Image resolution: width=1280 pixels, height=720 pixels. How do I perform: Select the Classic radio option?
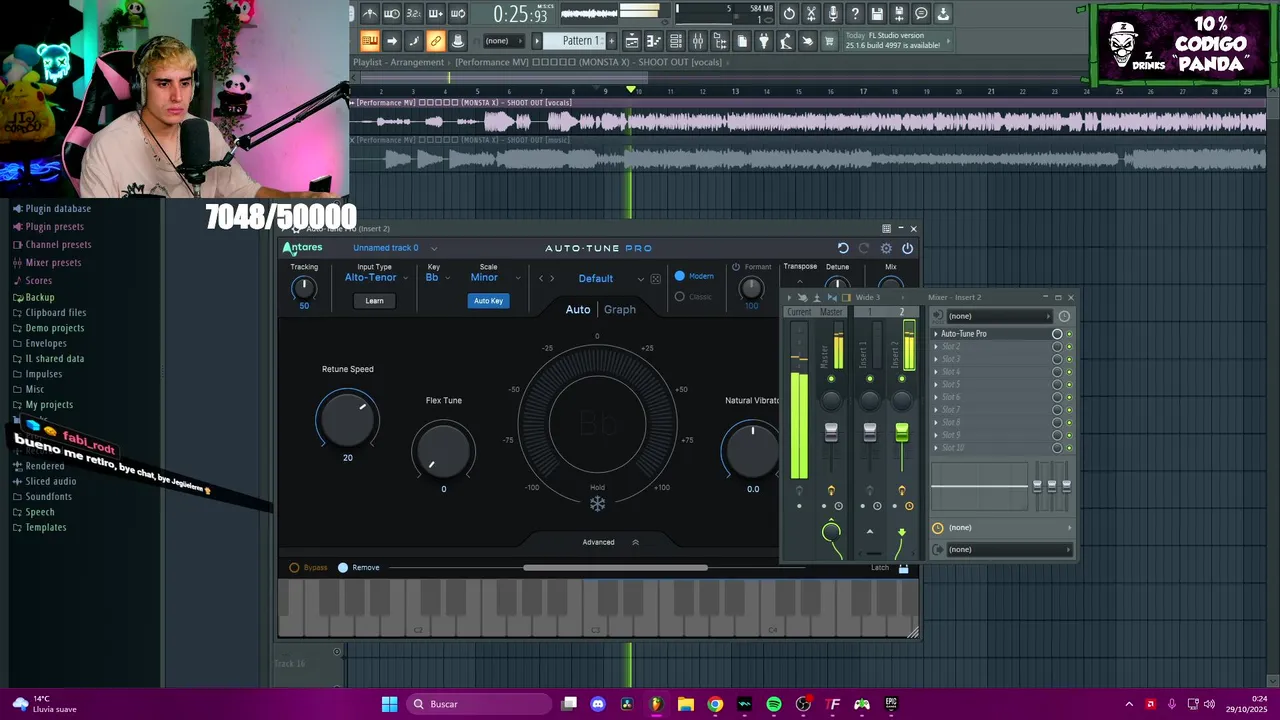click(x=680, y=296)
